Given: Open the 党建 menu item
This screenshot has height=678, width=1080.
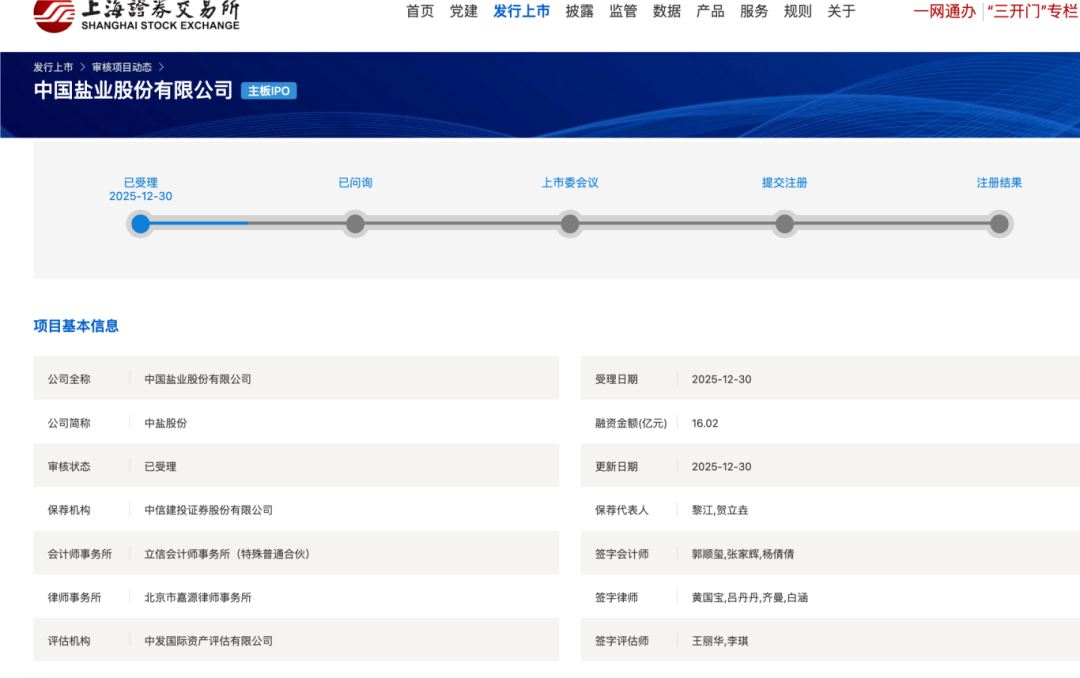Looking at the screenshot, I should [464, 11].
